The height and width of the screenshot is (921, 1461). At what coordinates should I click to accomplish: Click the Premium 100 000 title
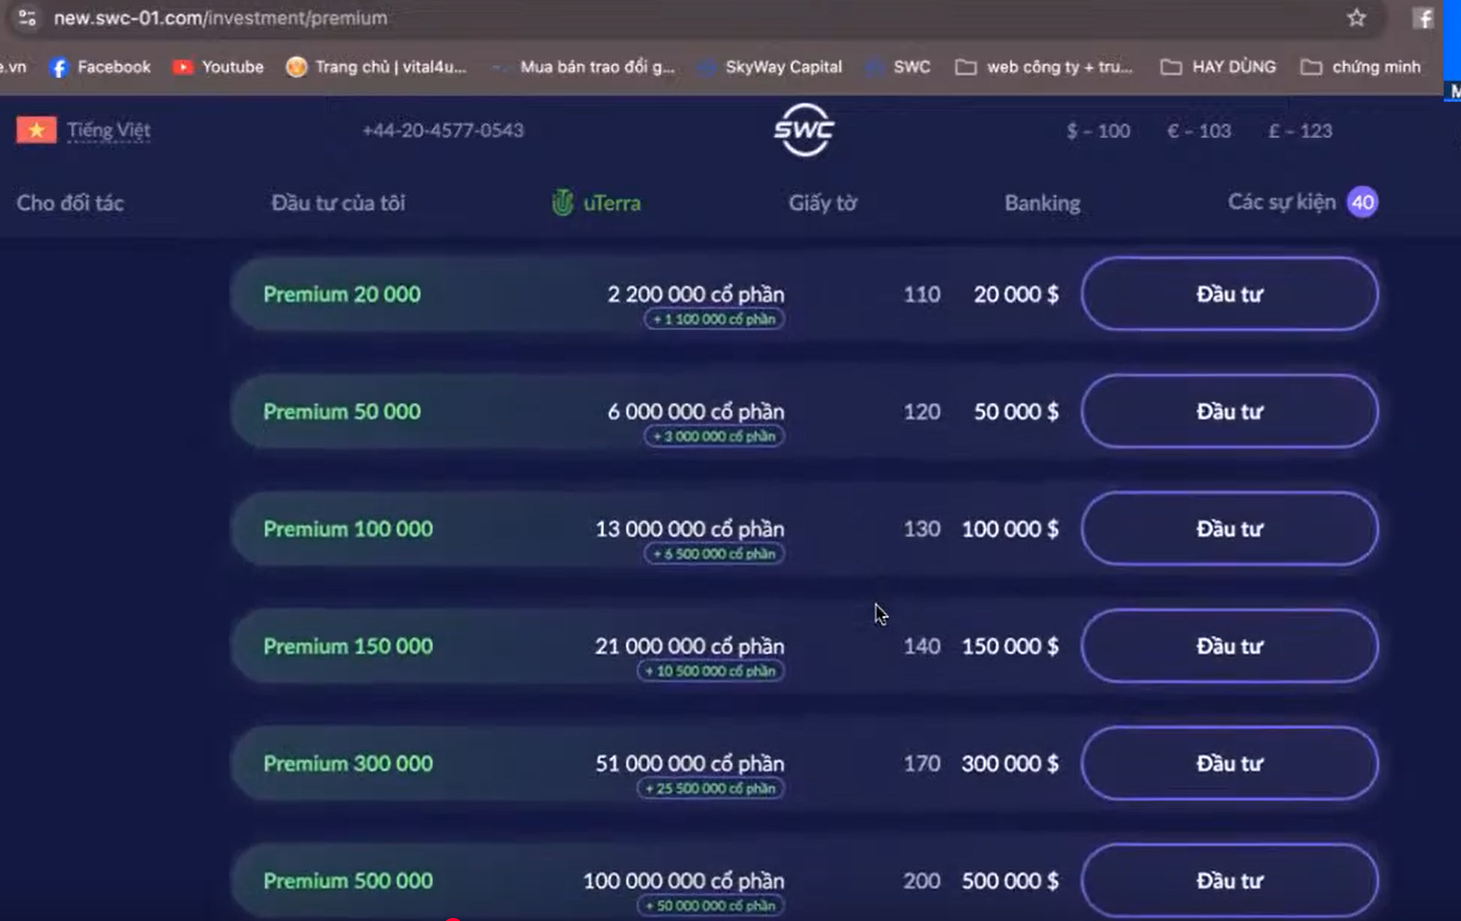348,528
